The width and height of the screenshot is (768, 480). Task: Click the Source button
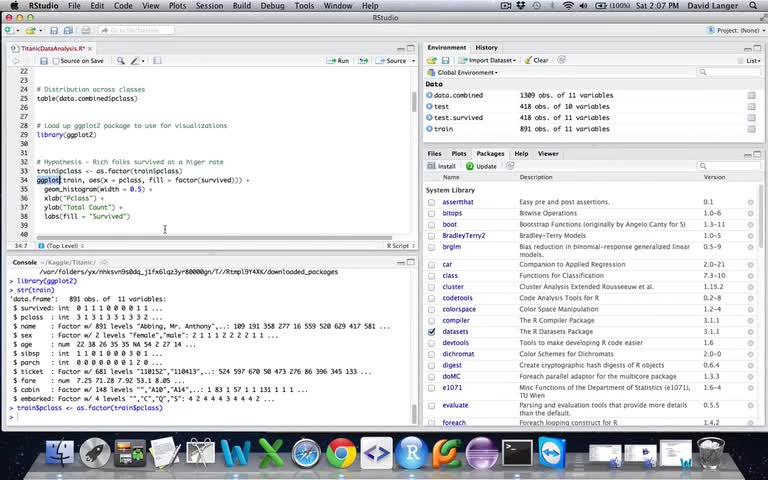click(391, 61)
